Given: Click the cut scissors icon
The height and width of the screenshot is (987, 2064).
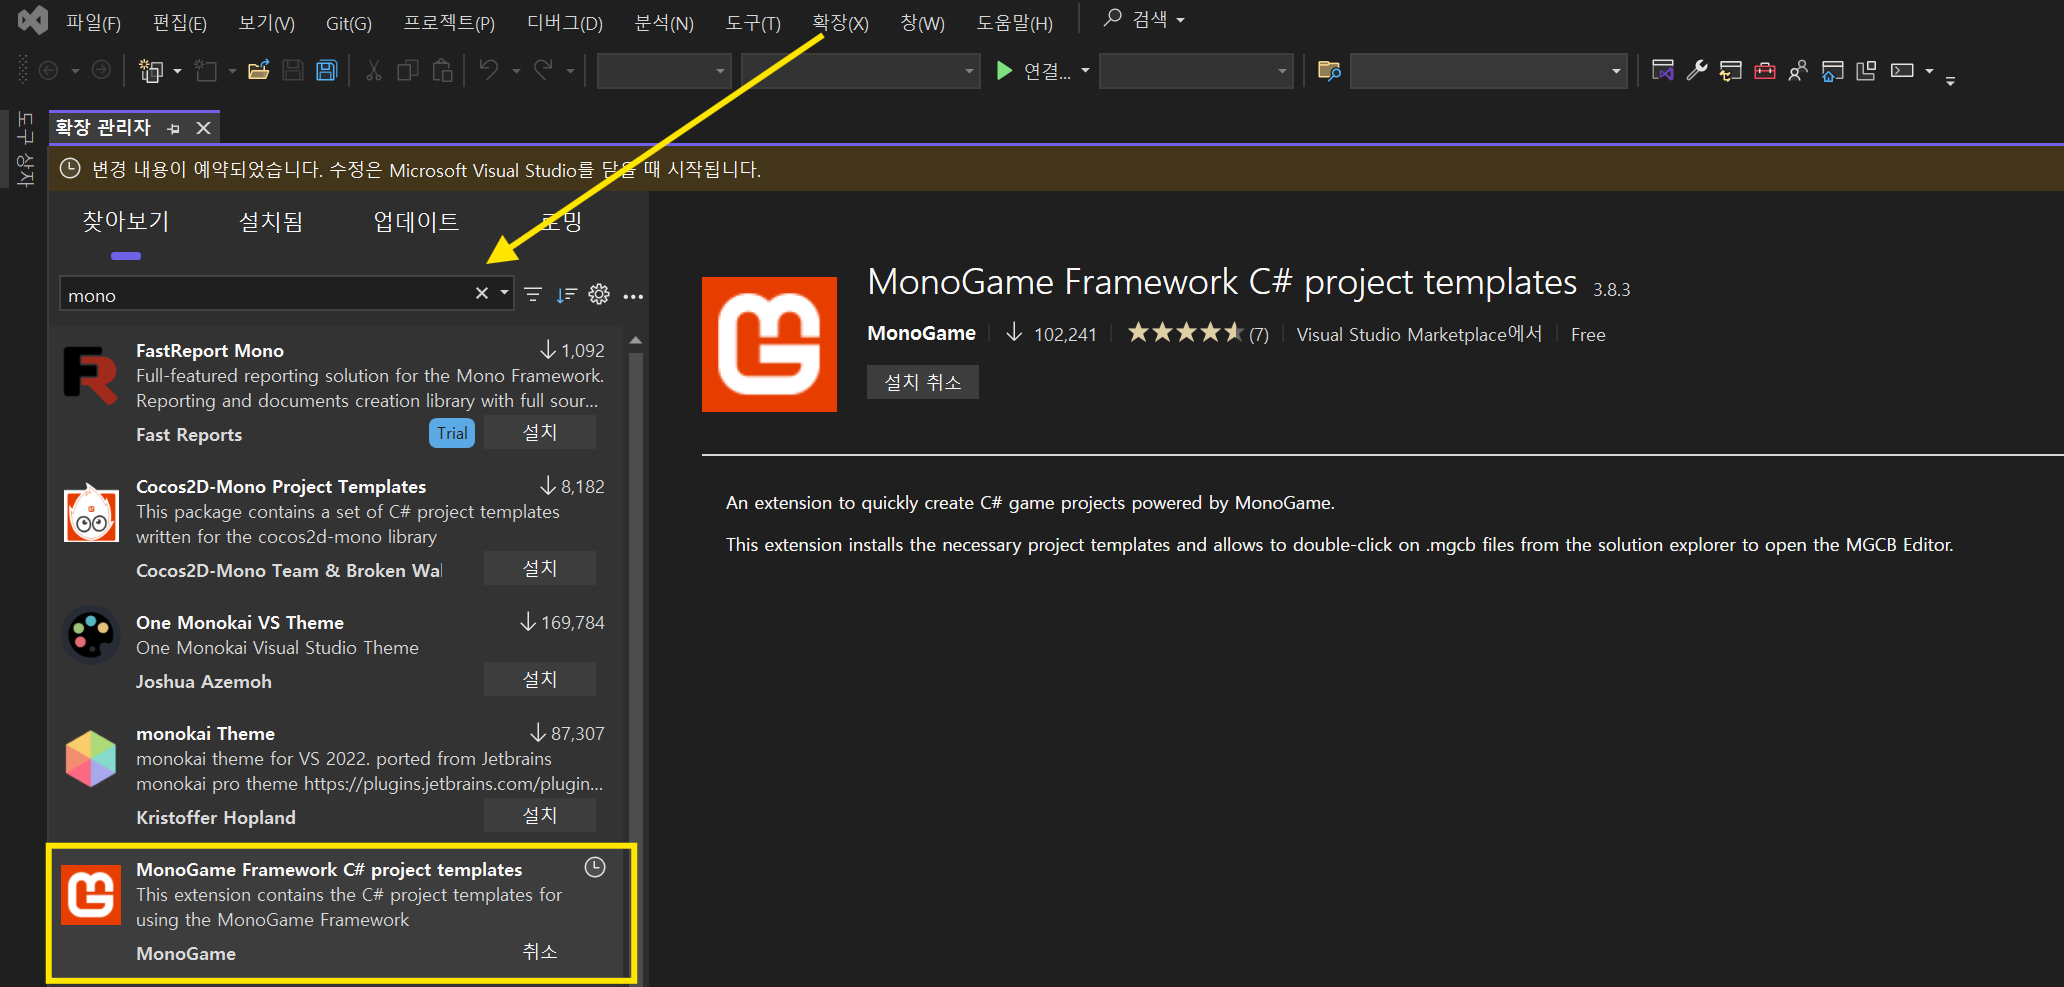Looking at the screenshot, I should click(374, 70).
